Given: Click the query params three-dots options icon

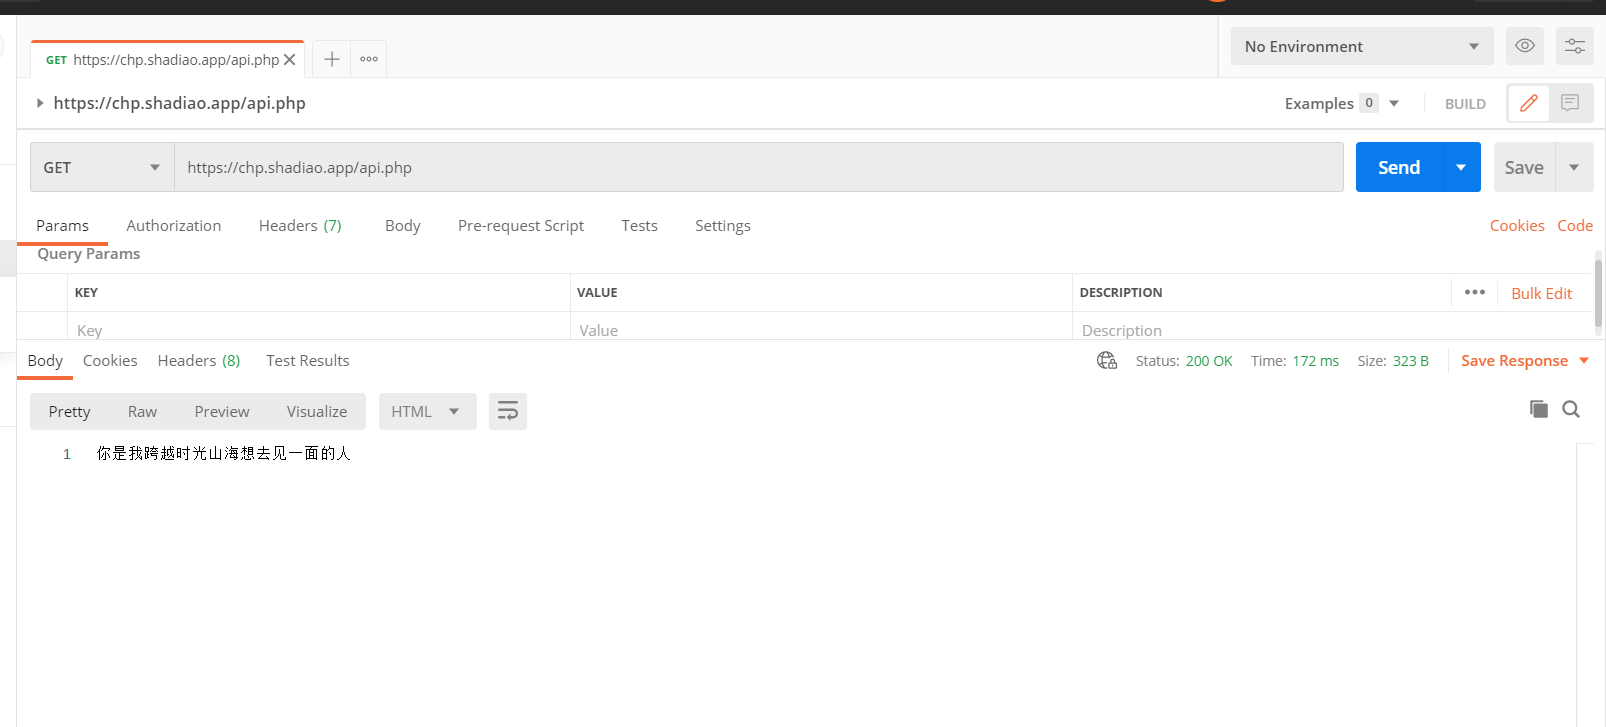Looking at the screenshot, I should 1474,292.
